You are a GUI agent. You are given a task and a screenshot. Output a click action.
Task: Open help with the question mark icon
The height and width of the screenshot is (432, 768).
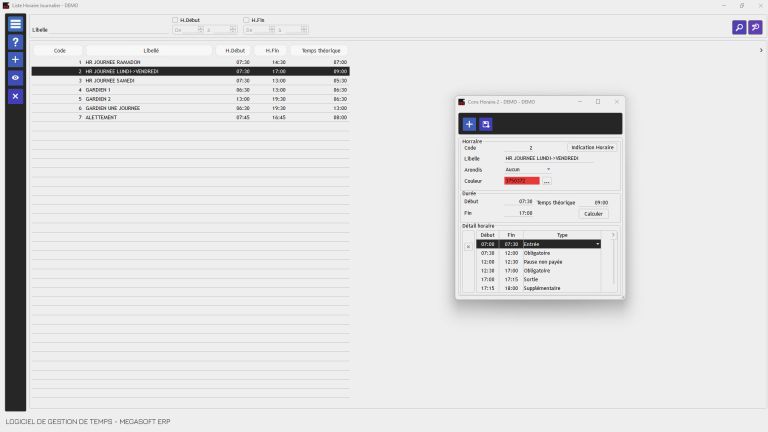pos(15,42)
